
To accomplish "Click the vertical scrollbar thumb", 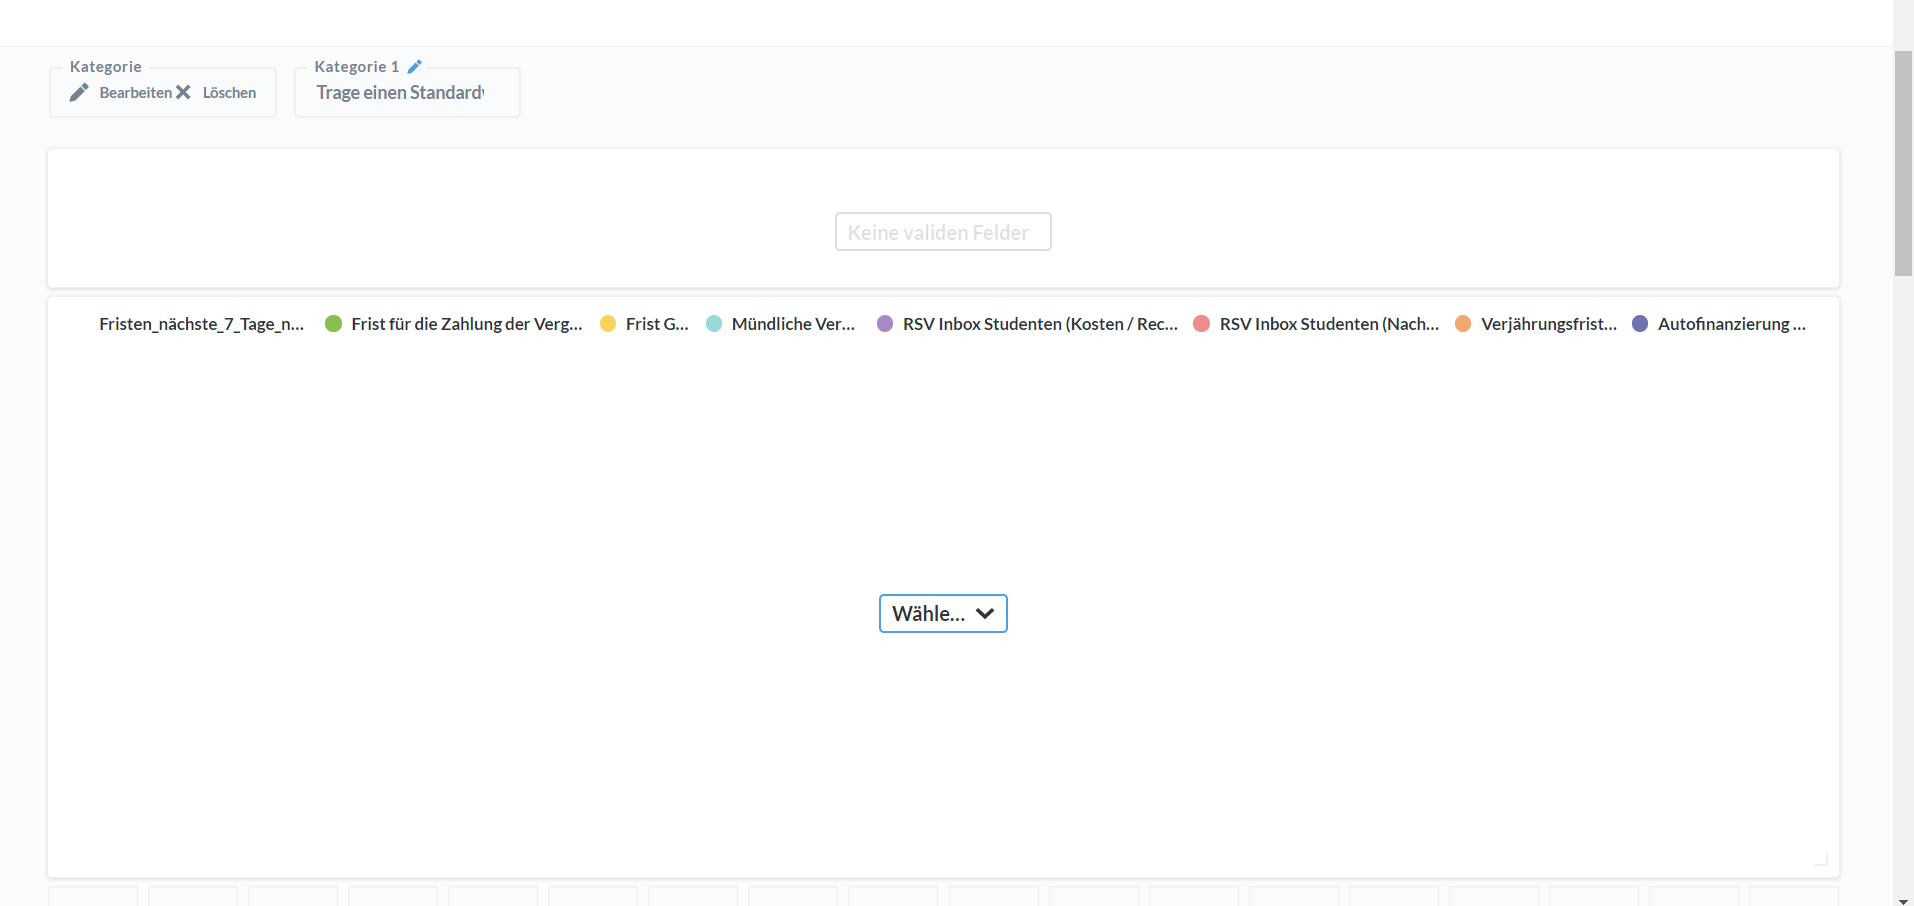I will [1903, 163].
